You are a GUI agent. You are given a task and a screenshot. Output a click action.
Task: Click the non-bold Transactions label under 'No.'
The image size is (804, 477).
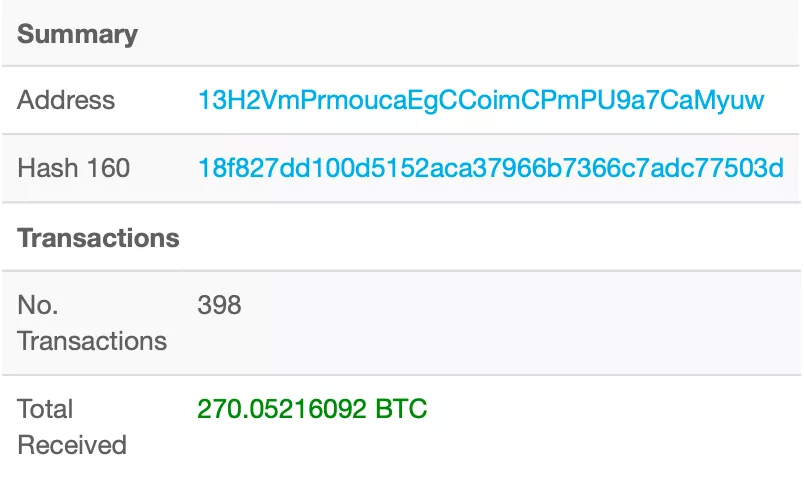click(x=92, y=341)
